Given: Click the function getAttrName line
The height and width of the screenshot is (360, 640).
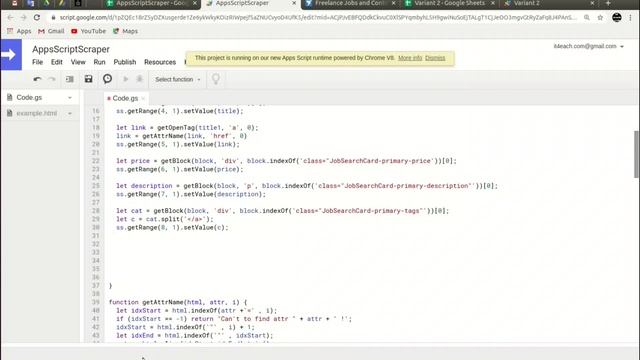Looking at the screenshot, I should point(178,302).
